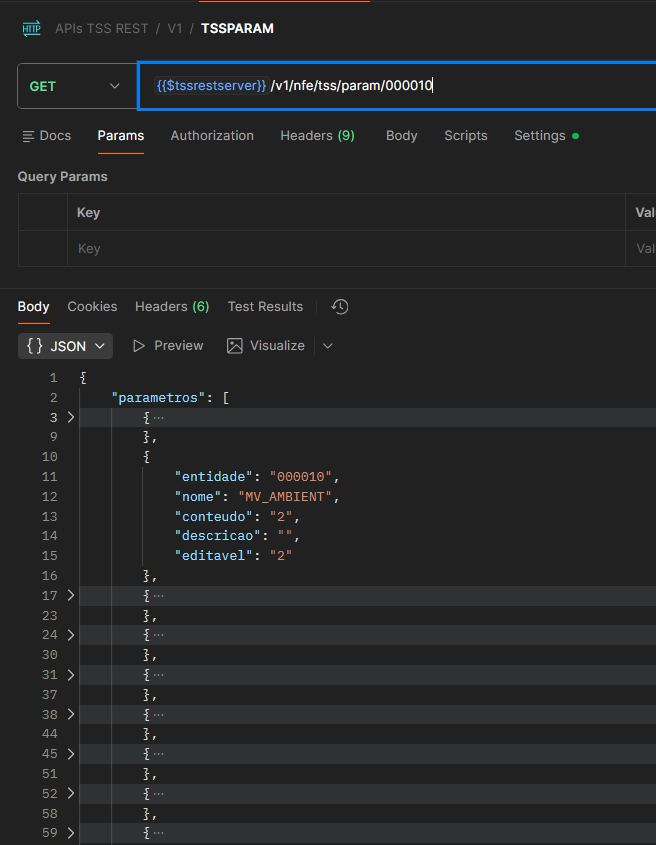The height and width of the screenshot is (845, 656).
Task: Open the Visualize options chevron
Action: (327, 346)
